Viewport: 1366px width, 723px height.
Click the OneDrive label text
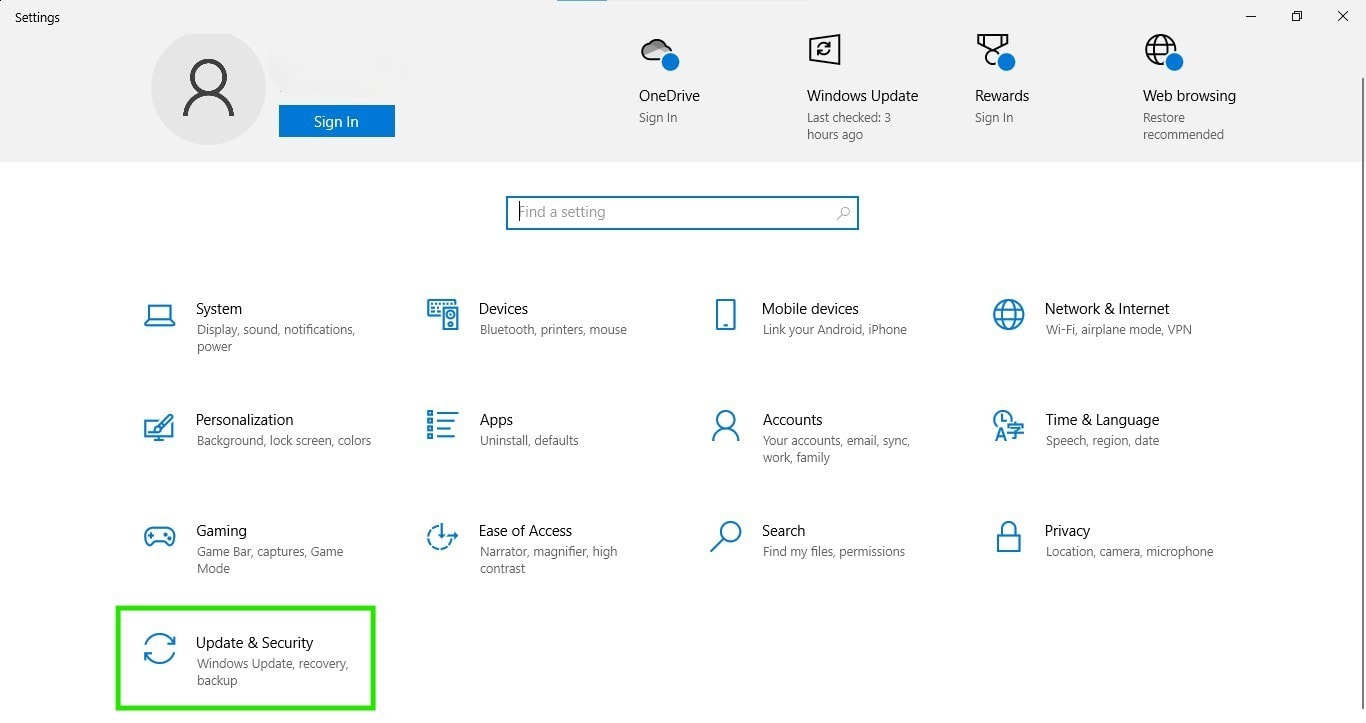click(x=669, y=96)
